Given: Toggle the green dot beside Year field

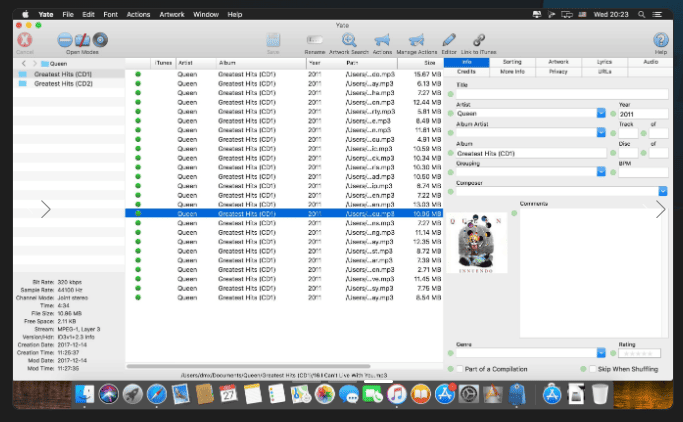Looking at the screenshot, I should pos(613,114).
